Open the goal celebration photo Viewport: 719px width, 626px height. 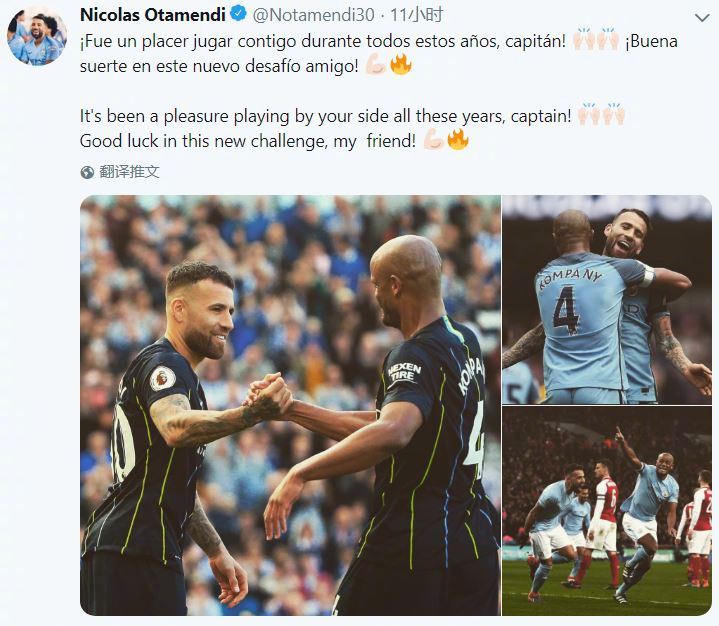point(607,510)
